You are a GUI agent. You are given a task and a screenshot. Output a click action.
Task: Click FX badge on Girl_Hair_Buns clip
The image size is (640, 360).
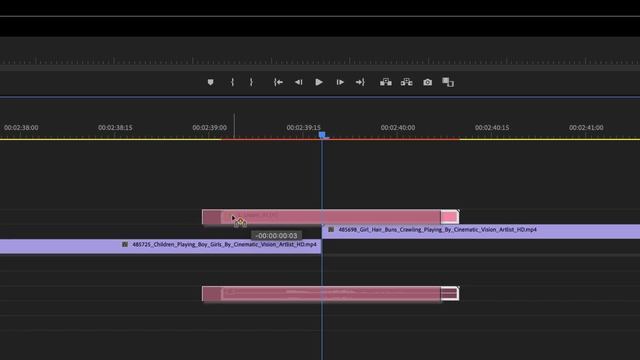point(331,230)
